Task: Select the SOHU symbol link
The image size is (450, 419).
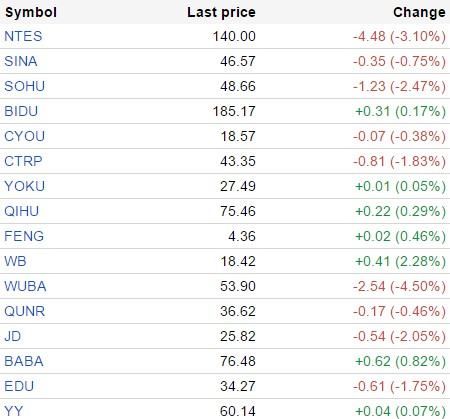Action: tap(24, 86)
